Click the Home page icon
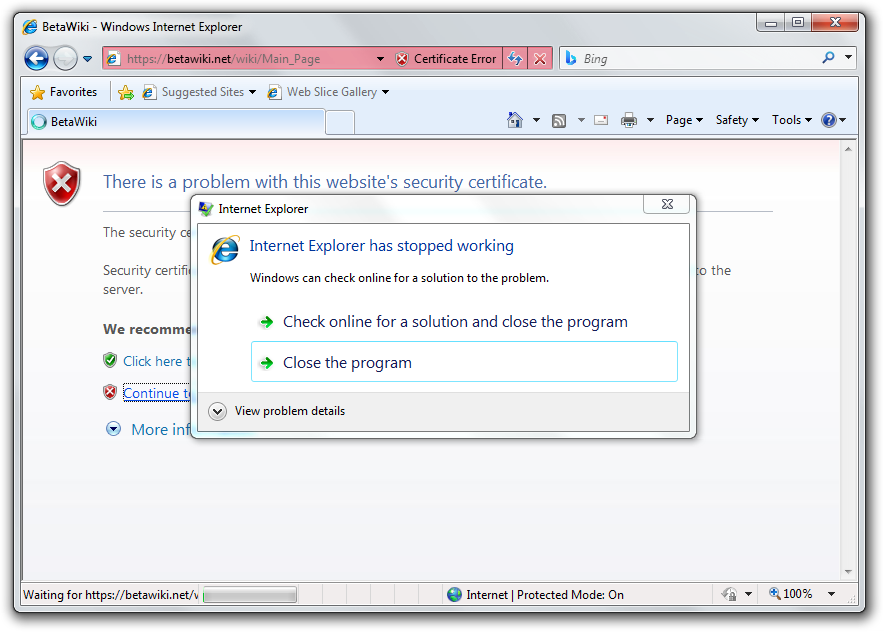 coord(515,120)
